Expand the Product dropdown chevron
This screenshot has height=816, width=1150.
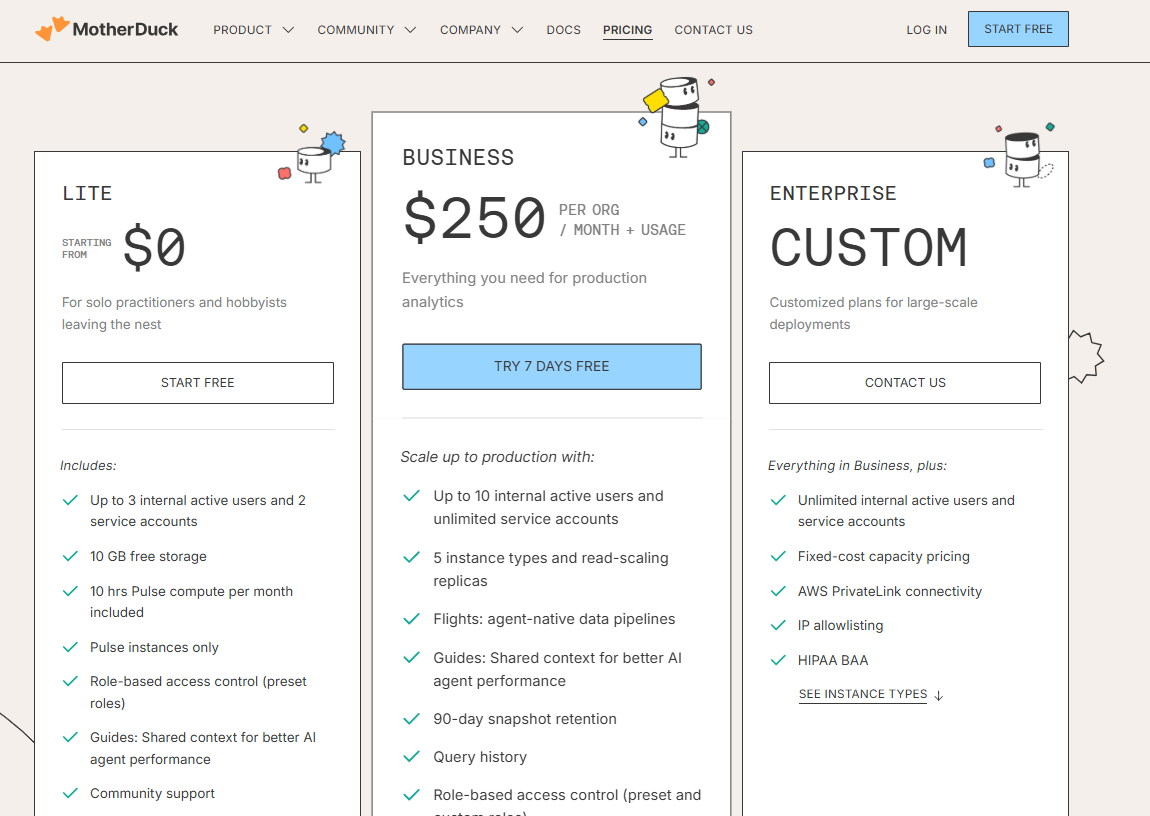pyautogui.click(x=288, y=30)
